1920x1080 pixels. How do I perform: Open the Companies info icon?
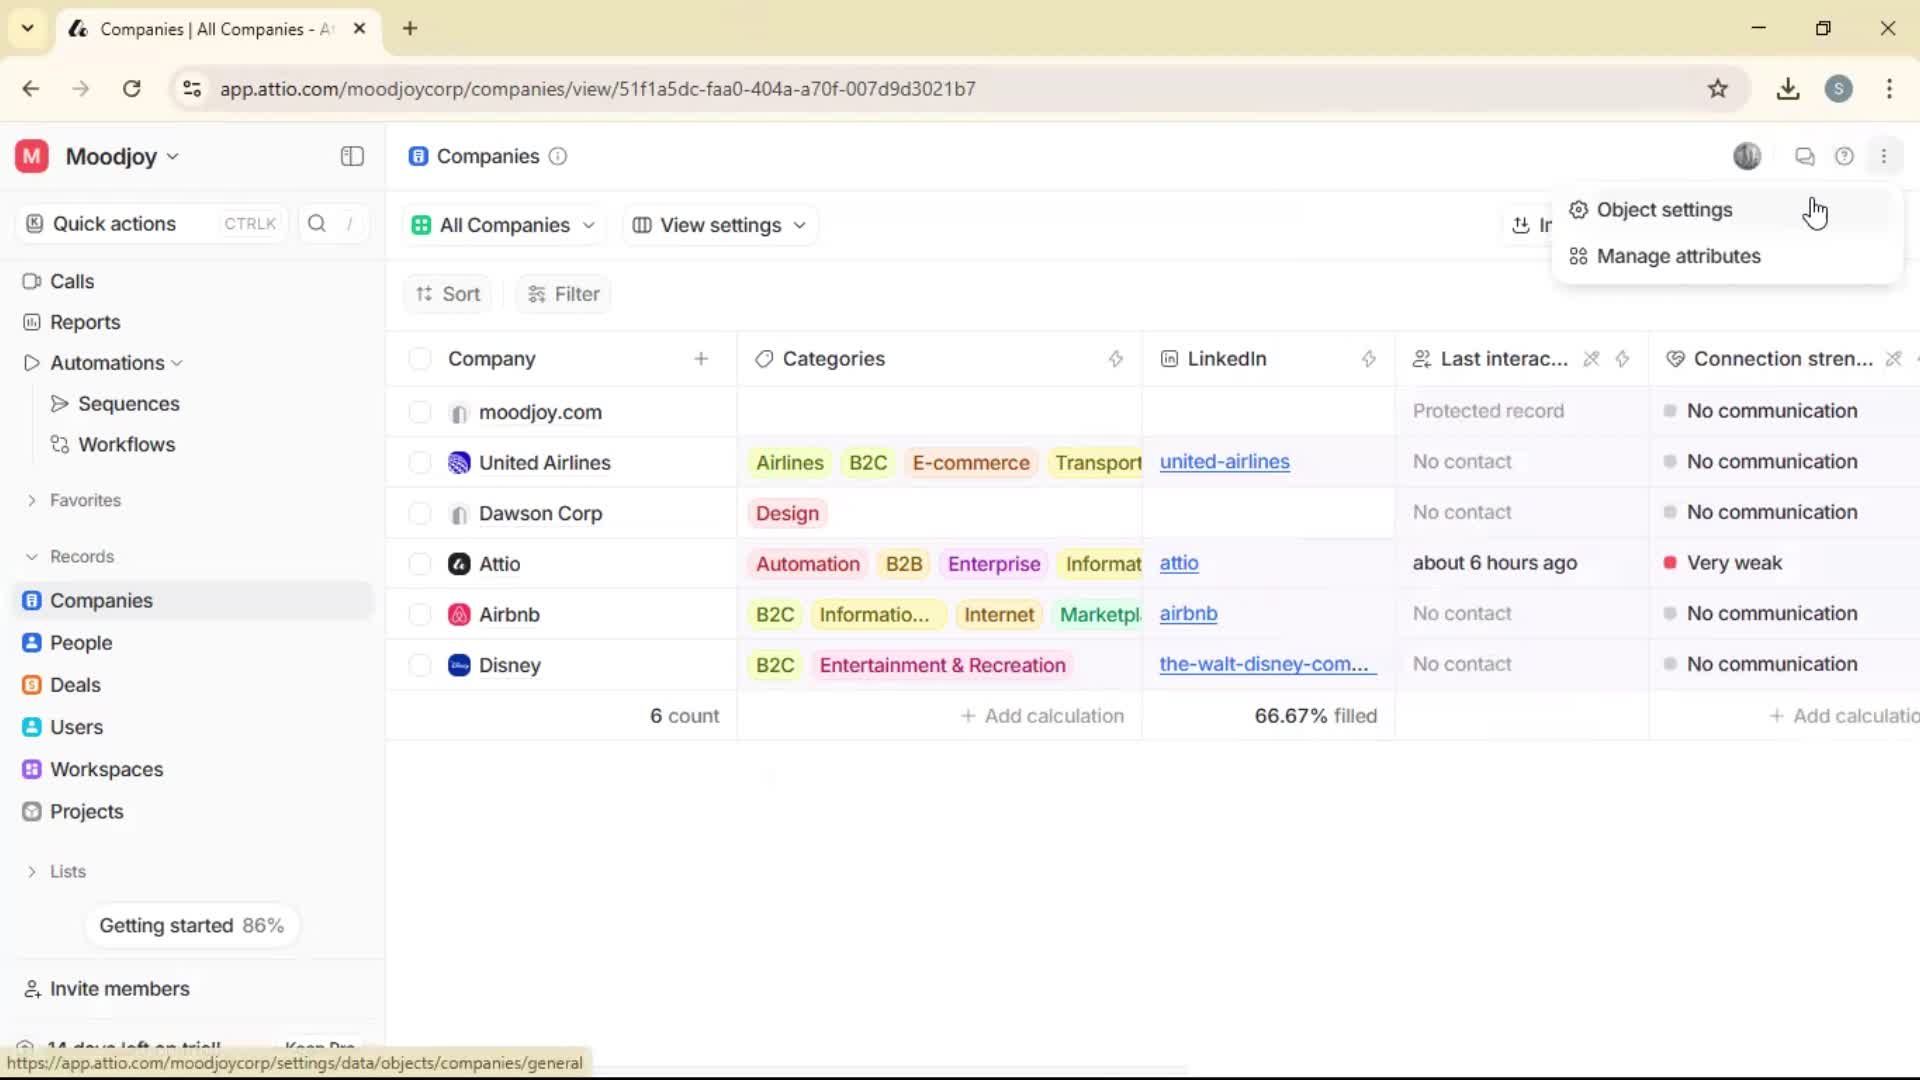coord(558,156)
